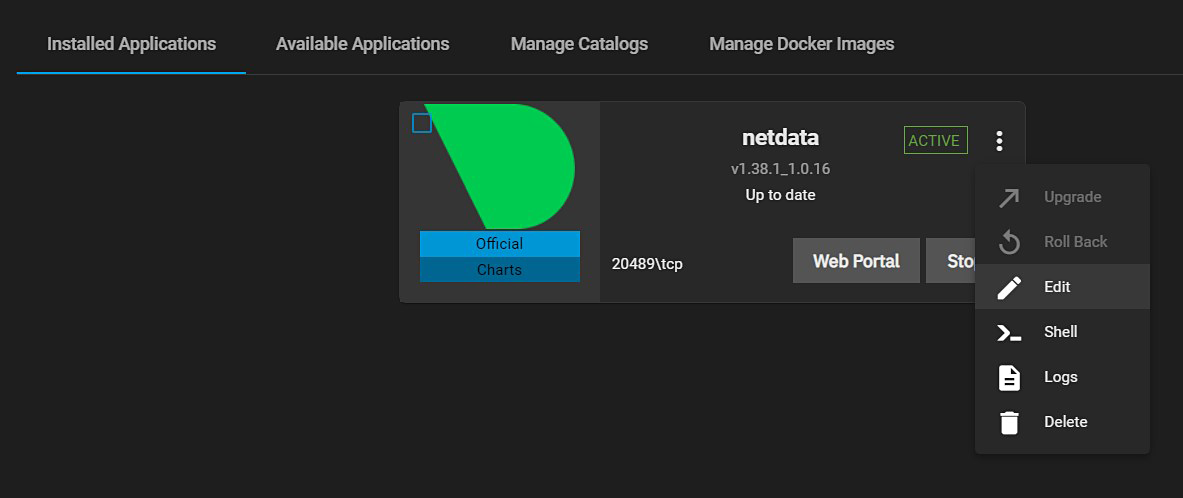Viewport: 1183px width, 498px height.
Task: Select the Installed Applications tab
Action: point(131,44)
